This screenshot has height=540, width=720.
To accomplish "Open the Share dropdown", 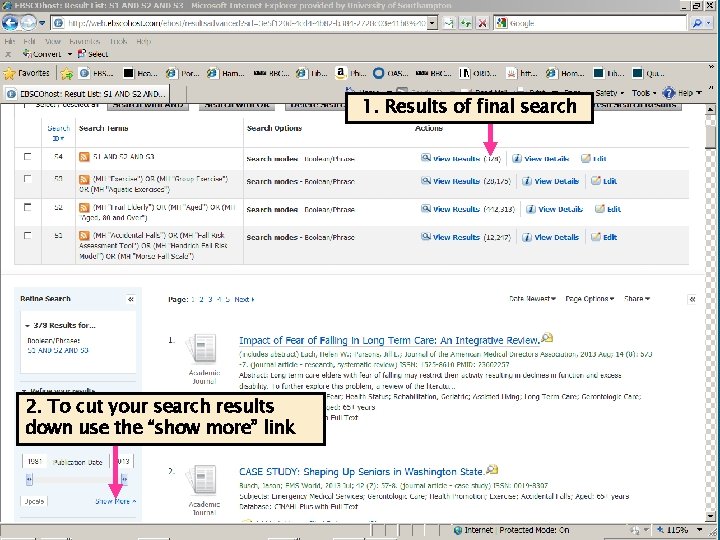I will click(637, 298).
